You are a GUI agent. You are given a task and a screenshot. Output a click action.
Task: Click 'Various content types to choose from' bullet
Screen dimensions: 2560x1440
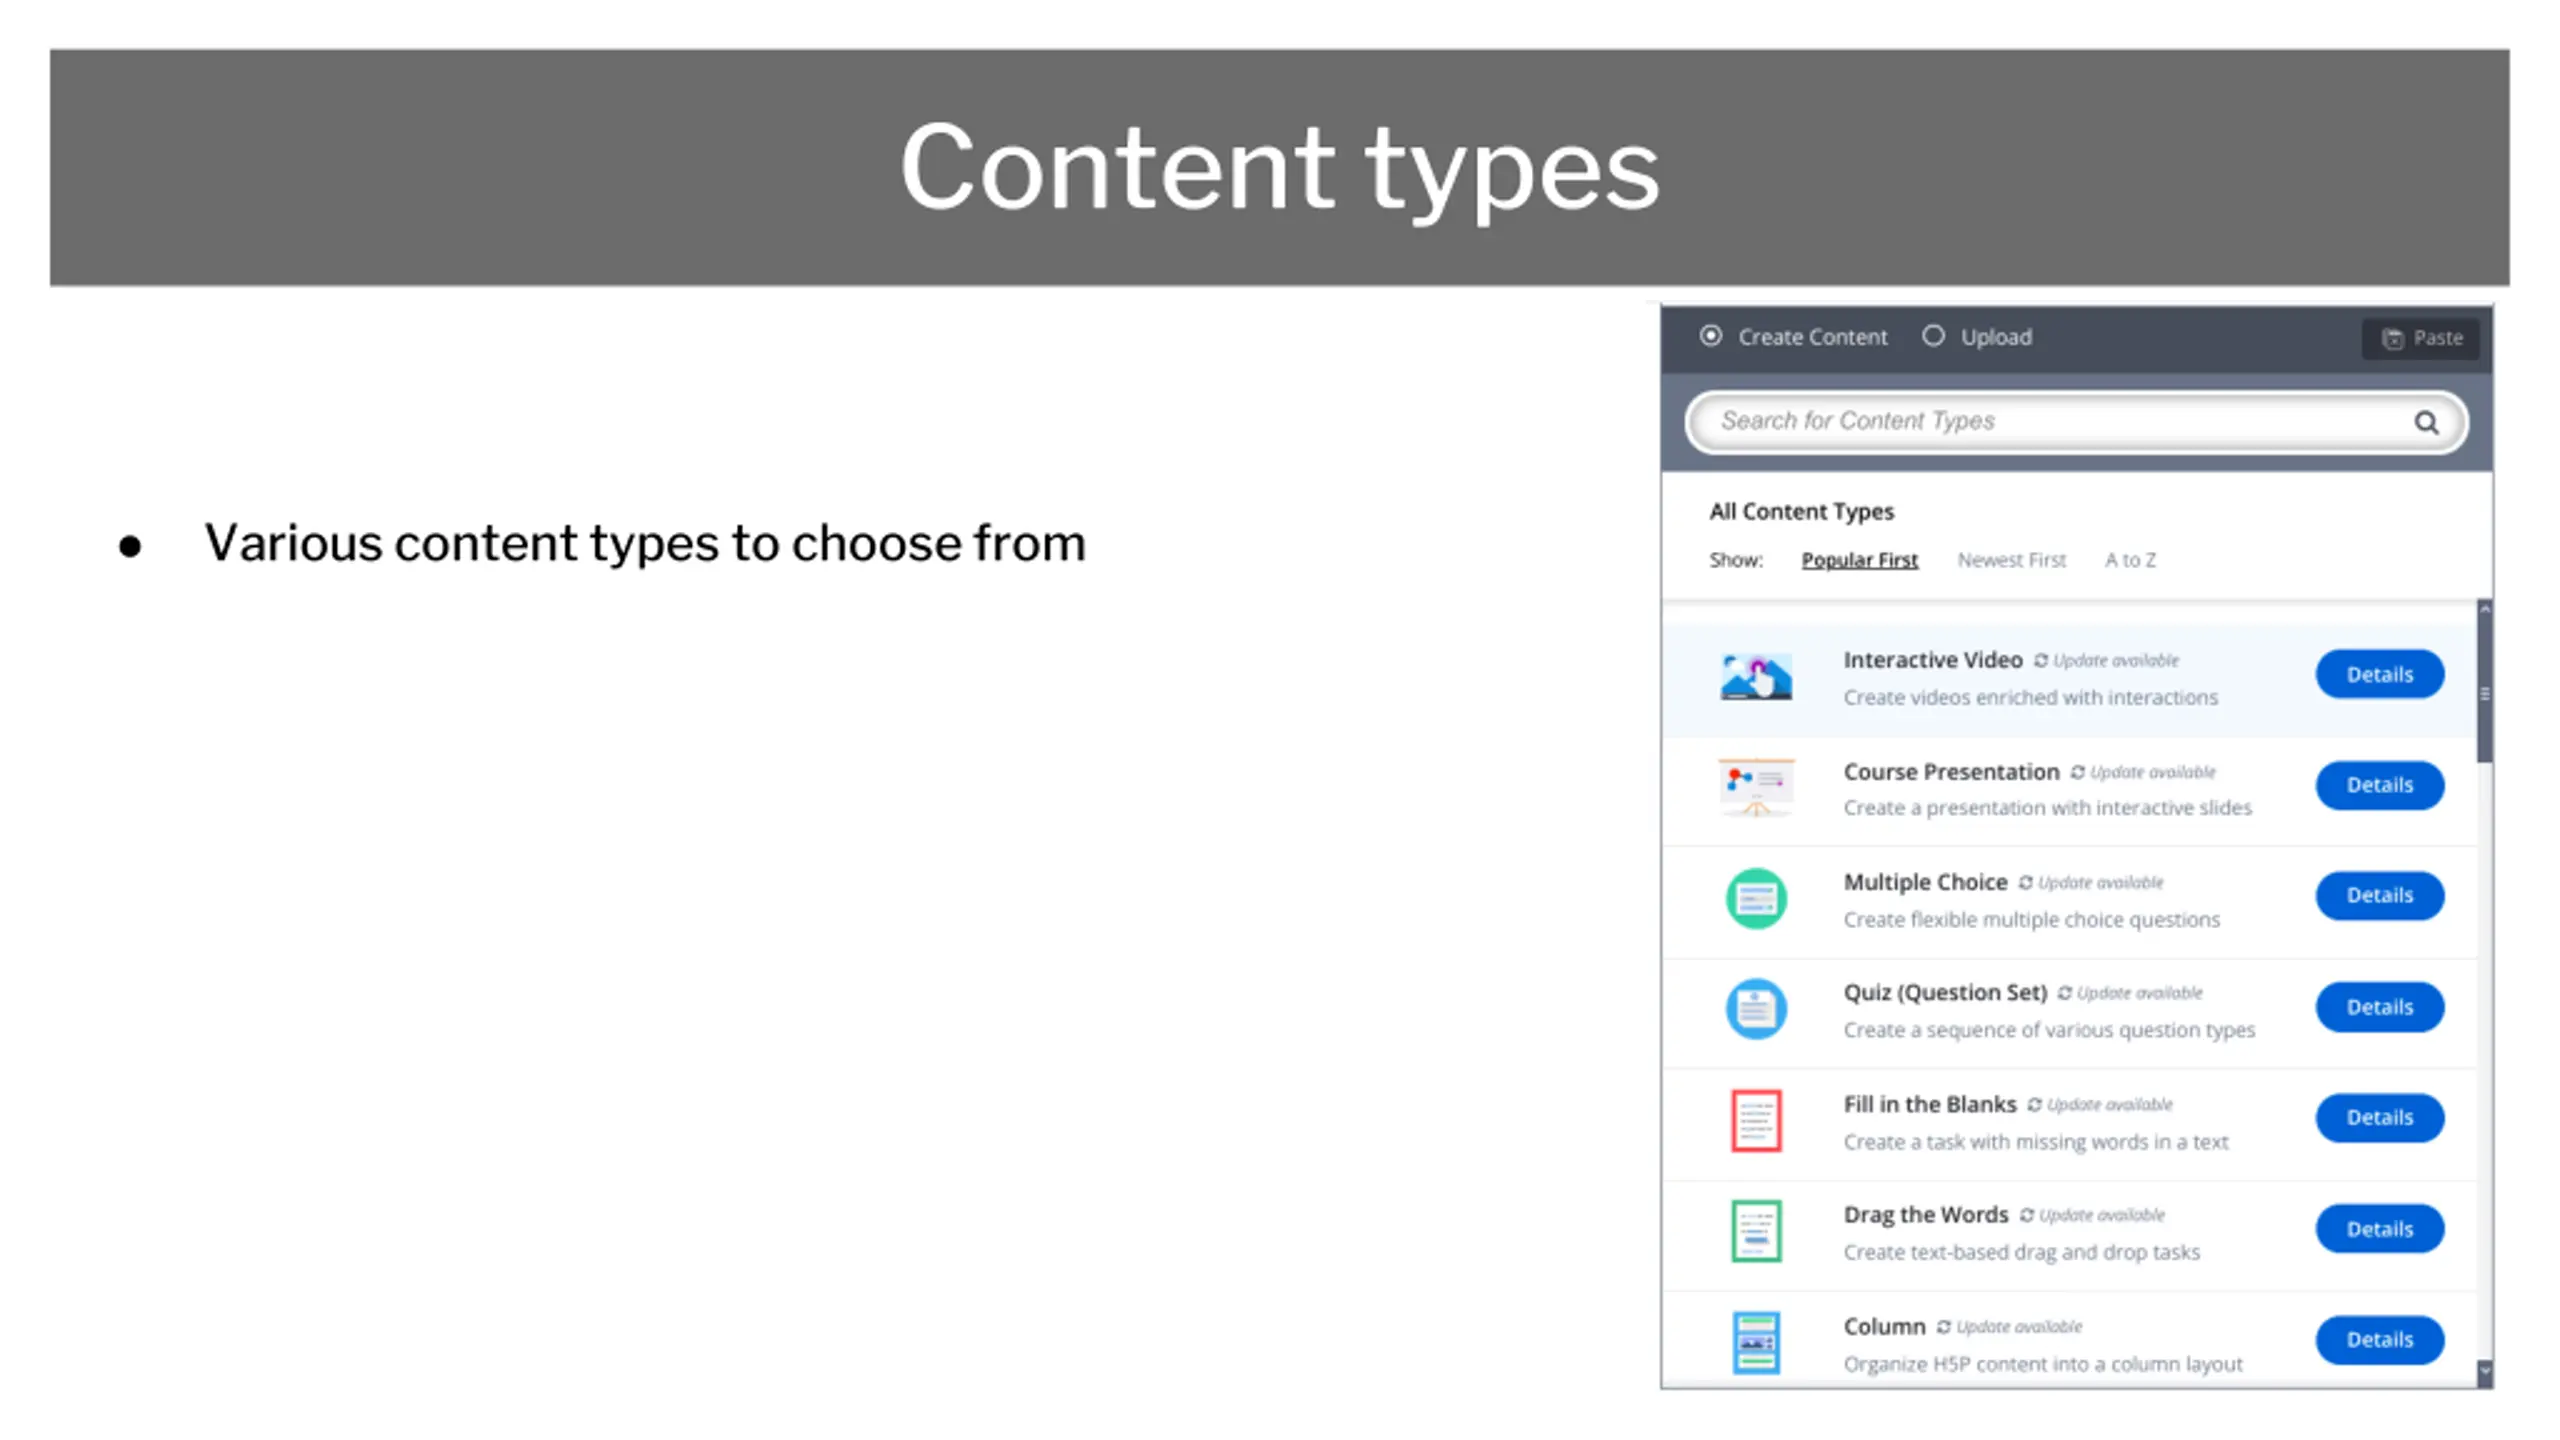[645, 544]
